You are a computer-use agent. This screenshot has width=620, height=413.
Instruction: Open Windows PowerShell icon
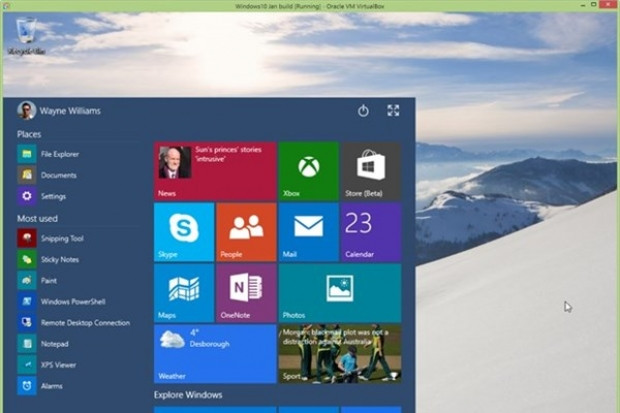27,301
